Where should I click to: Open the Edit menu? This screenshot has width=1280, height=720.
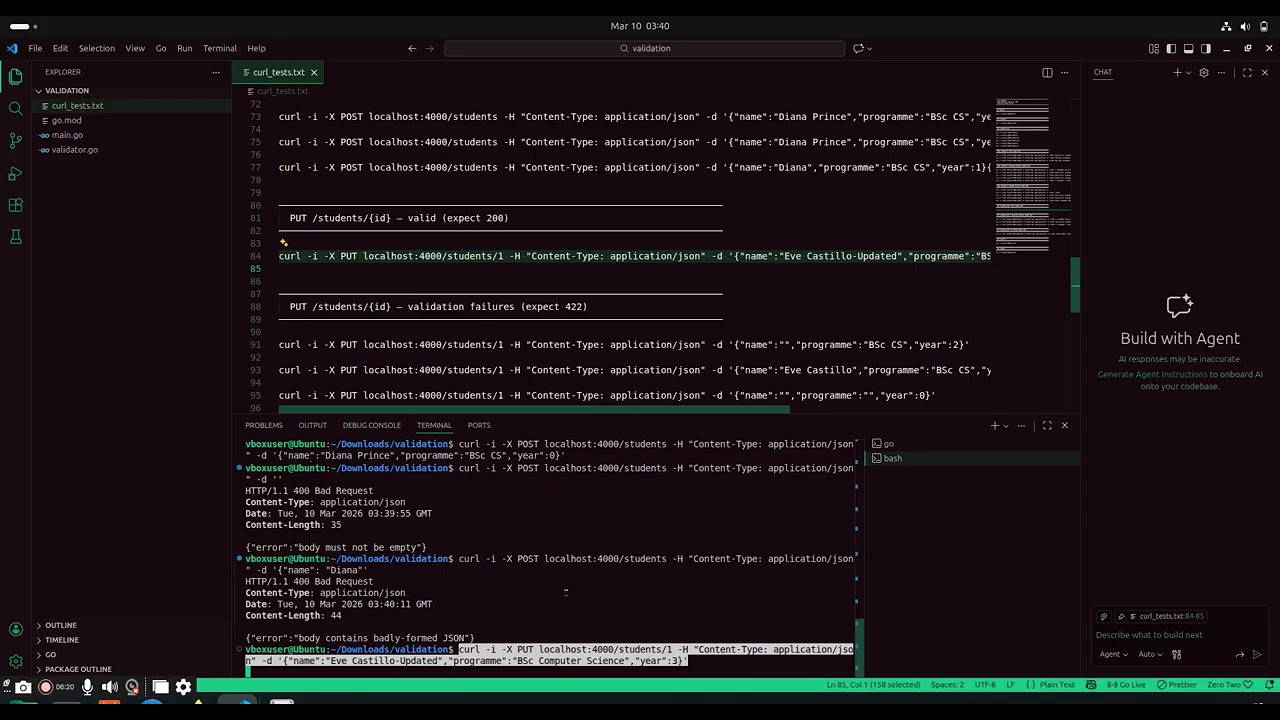pyautogui.click(x=60, y=48)
